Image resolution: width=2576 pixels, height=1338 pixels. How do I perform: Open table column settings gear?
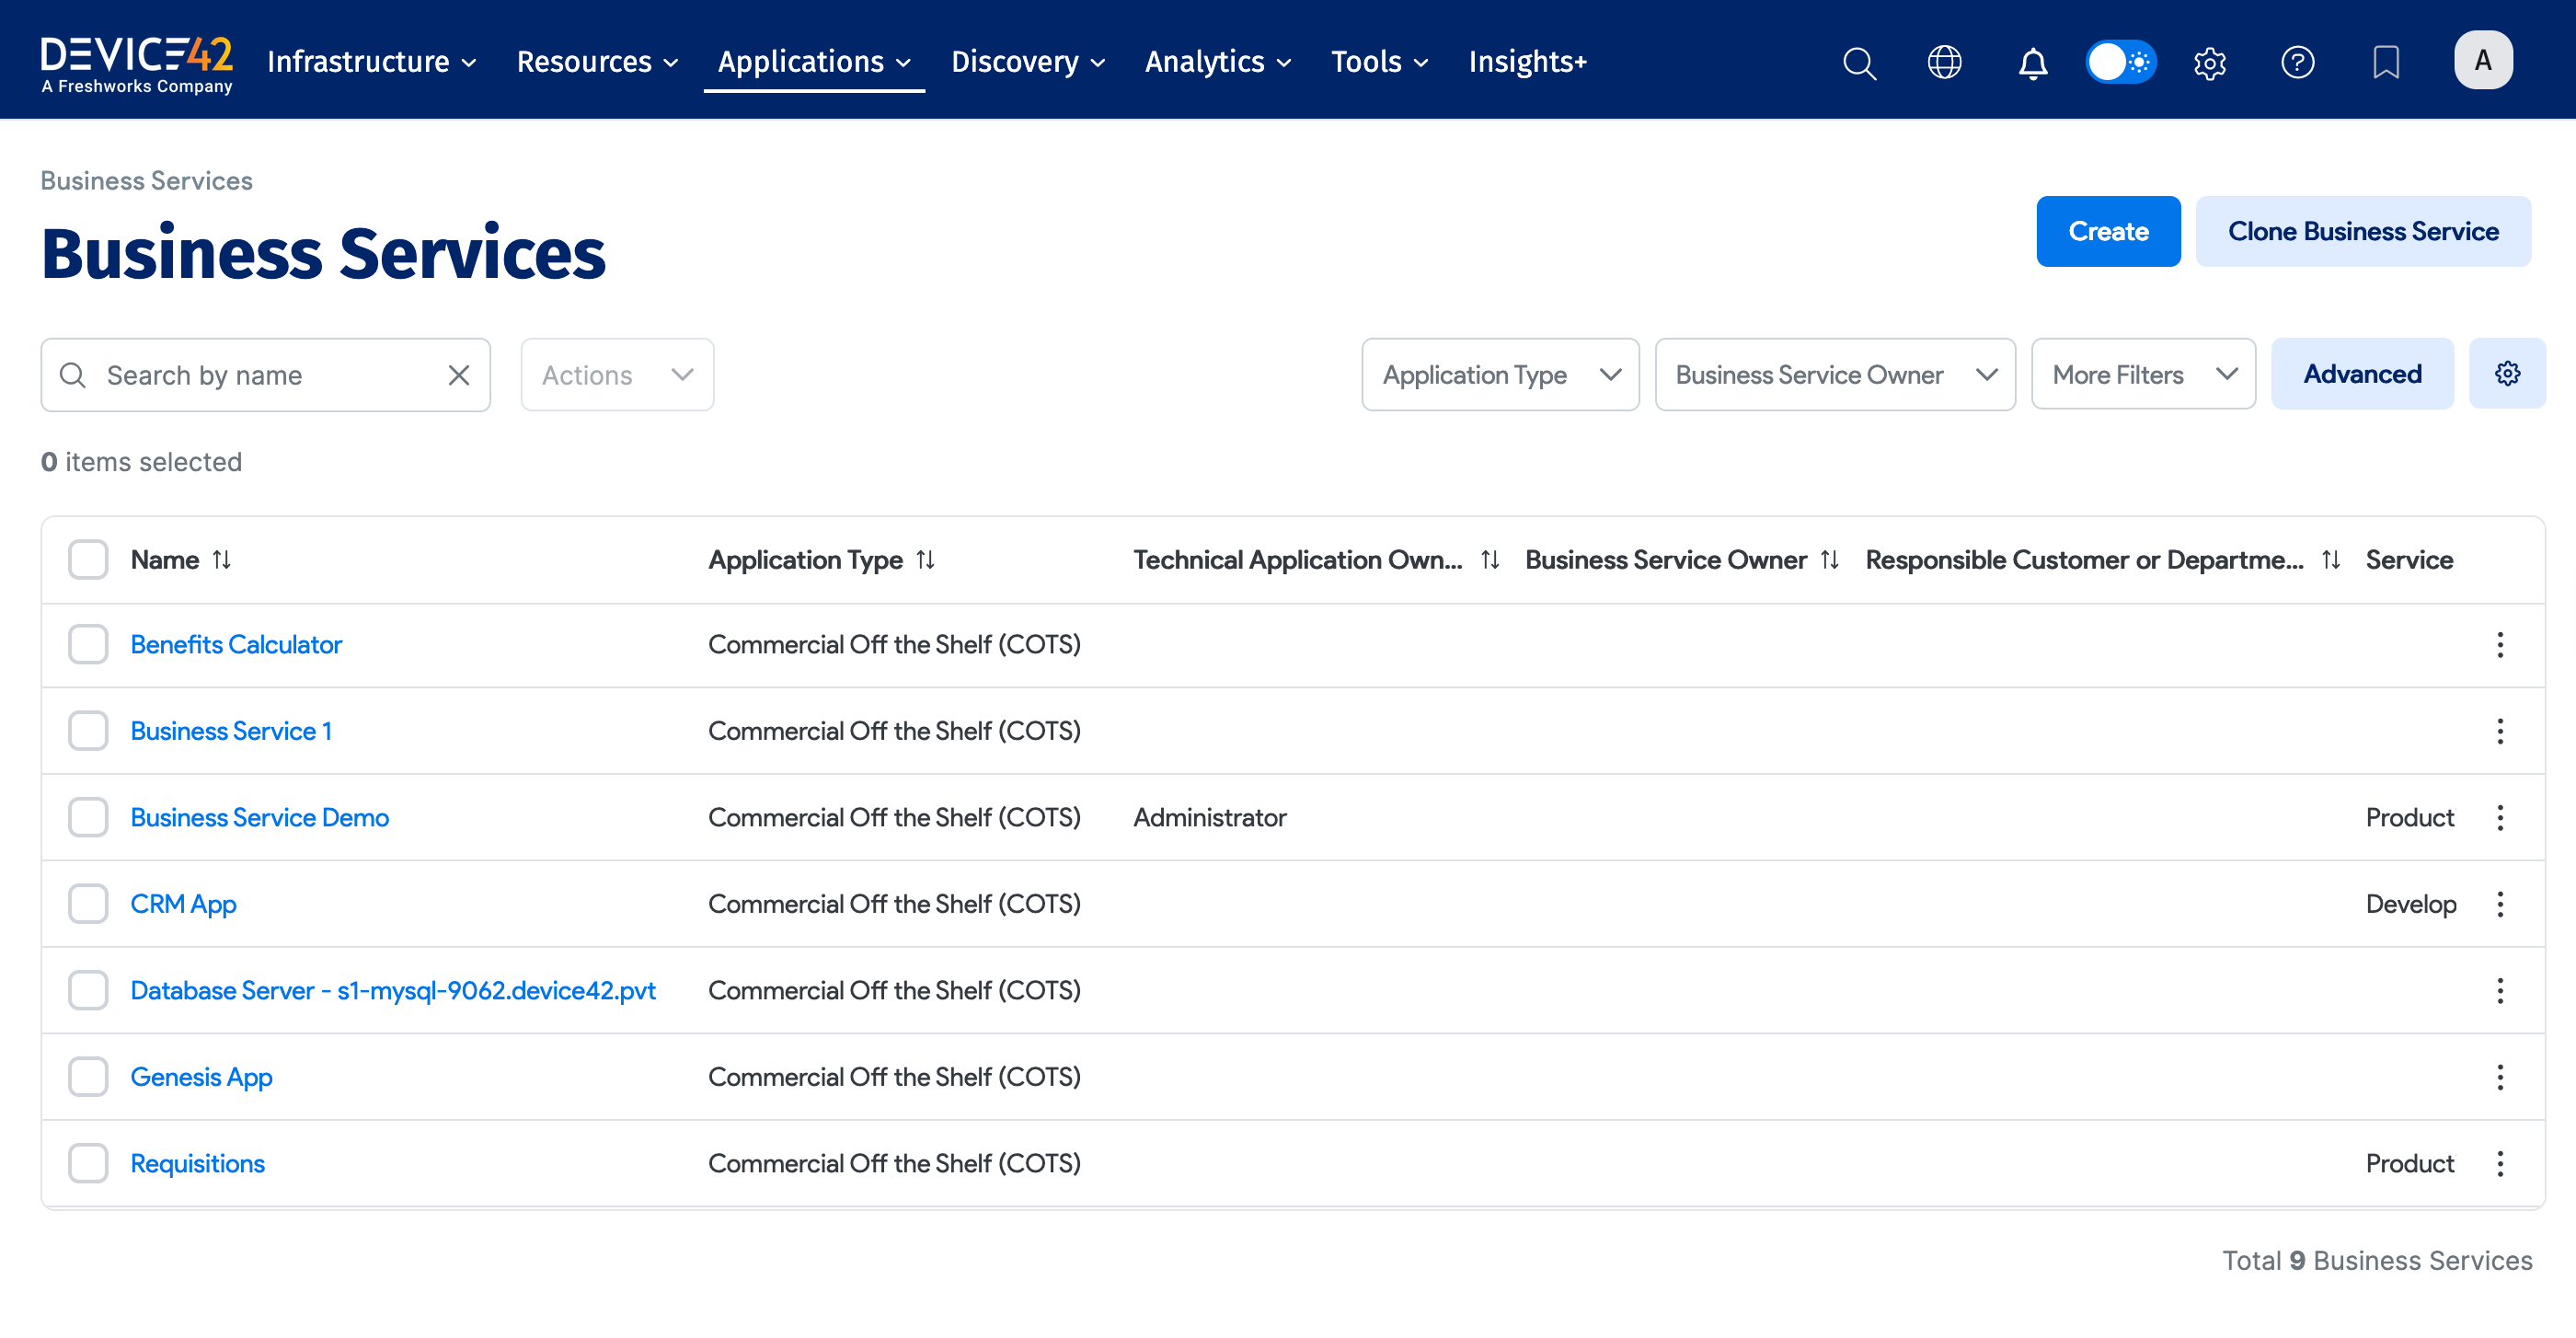[x=2507, y=373]
